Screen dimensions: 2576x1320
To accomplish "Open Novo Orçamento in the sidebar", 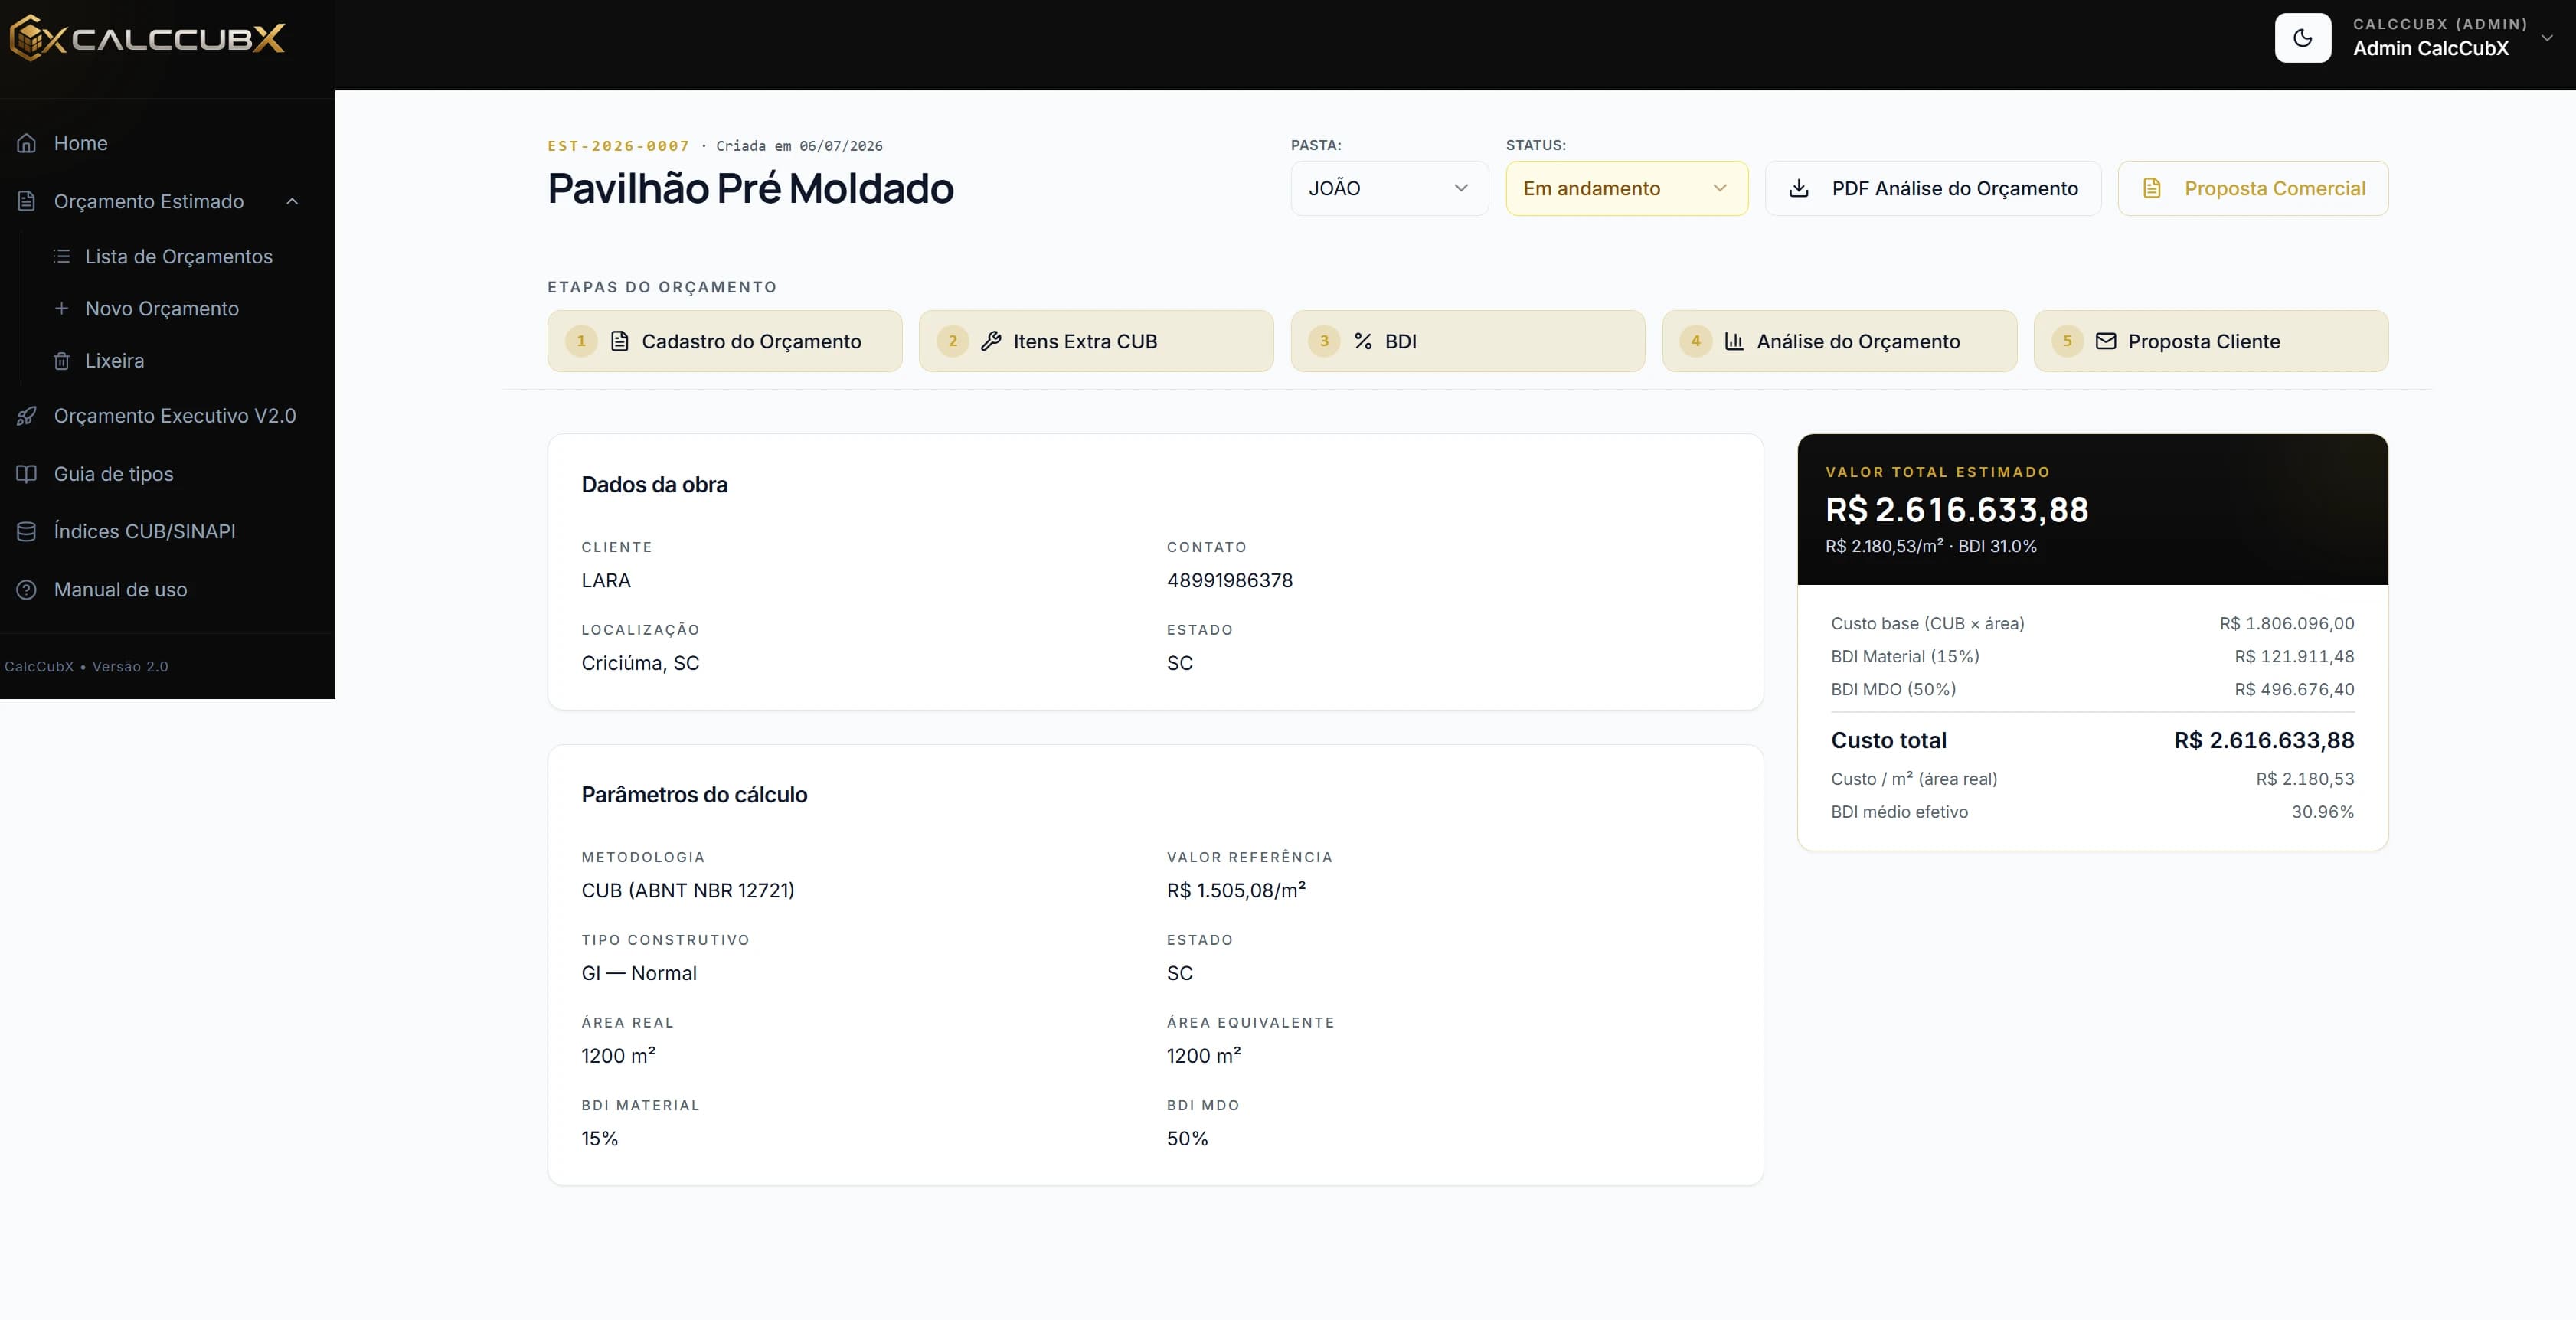I will [x=162, y=308].
